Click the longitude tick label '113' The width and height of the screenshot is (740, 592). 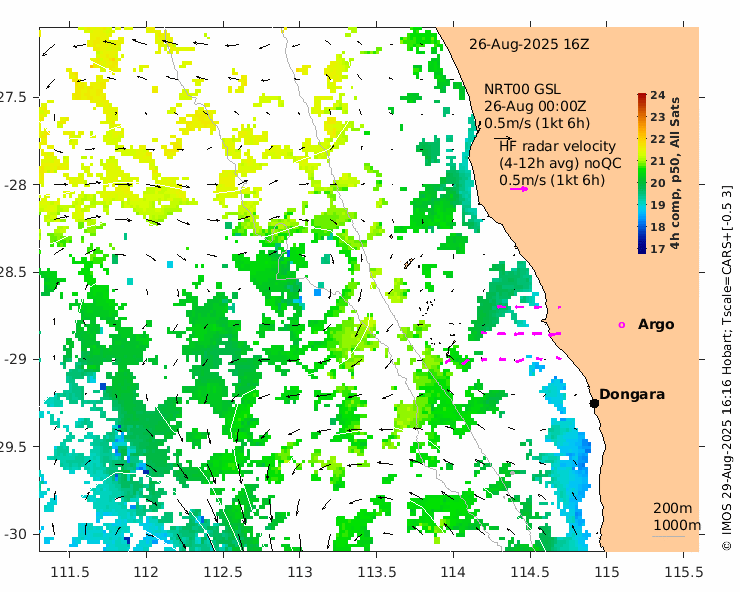pyautogui.click(x=300, y=572)
